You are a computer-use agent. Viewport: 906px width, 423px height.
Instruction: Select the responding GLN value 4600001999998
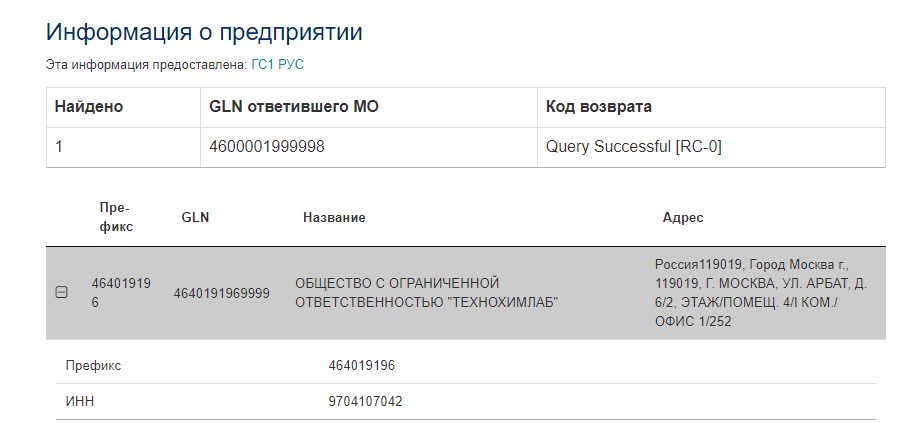click(x=267, y=147)
